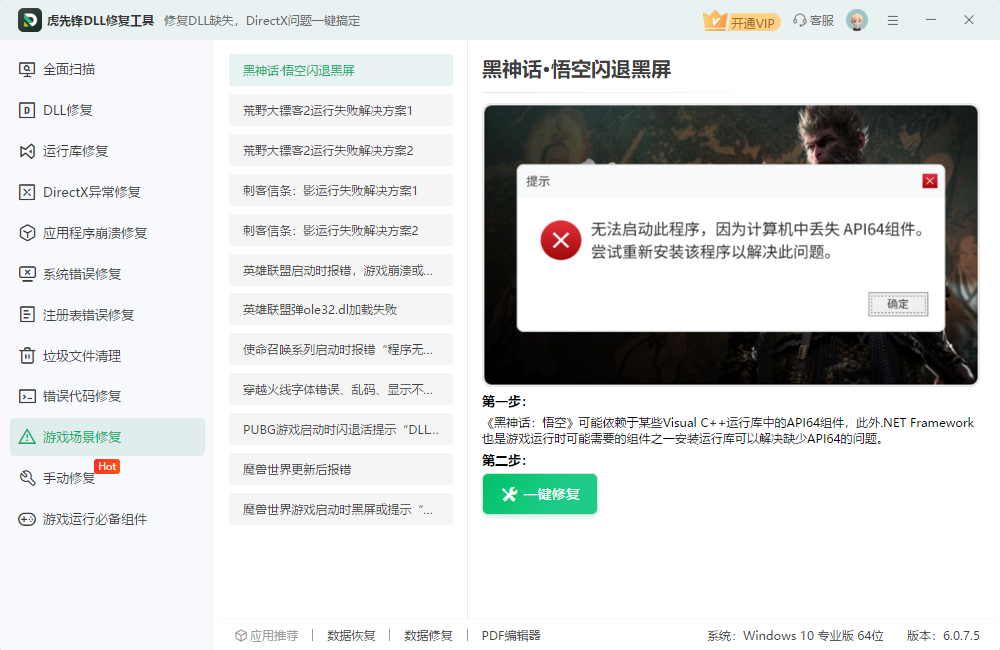Open 运行库修复 section

pos(107,151)
